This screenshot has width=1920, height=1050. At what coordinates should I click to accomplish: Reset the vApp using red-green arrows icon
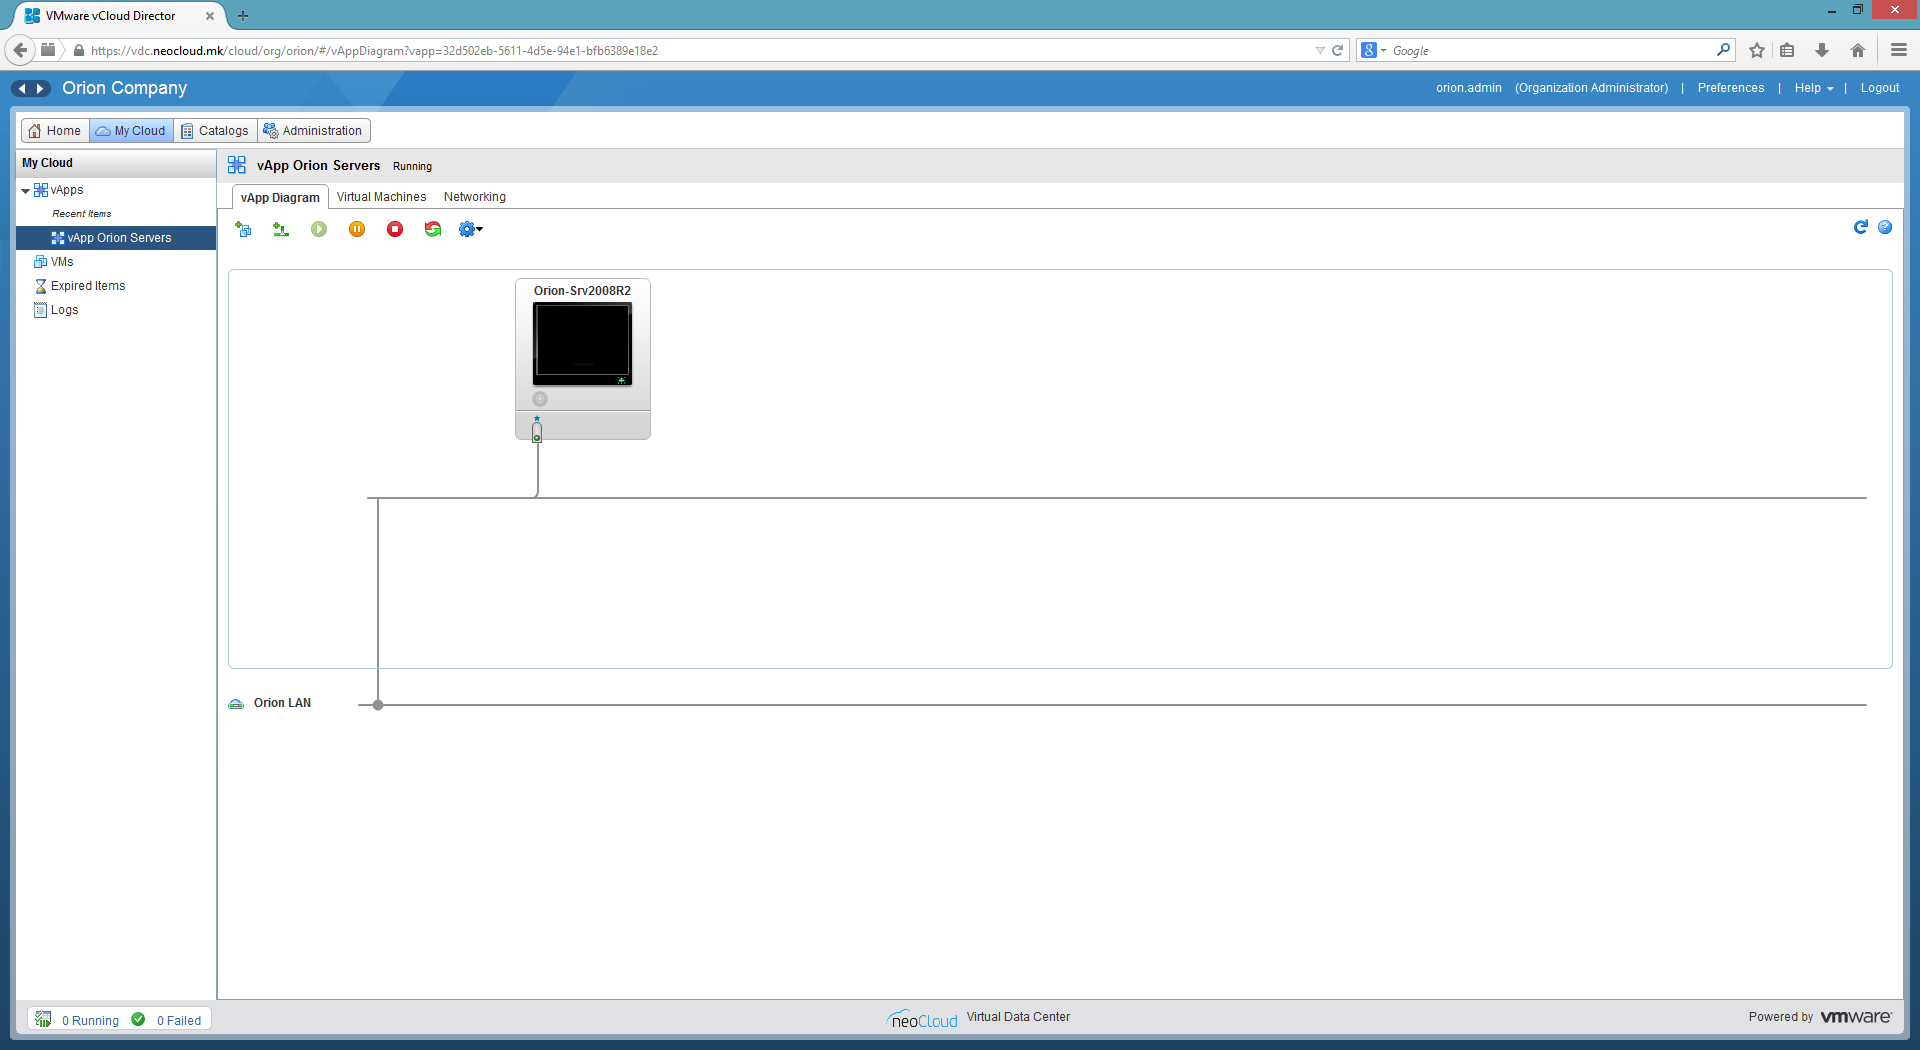(x=433, y=229)
